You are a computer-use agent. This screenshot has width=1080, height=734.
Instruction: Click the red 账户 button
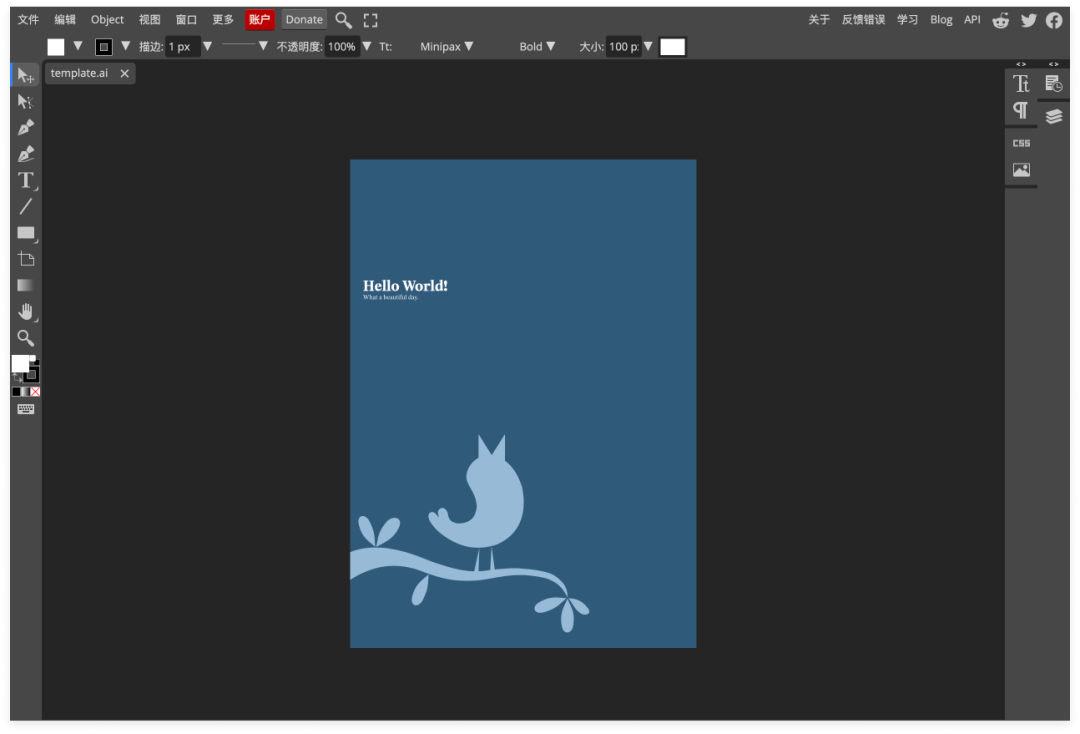pos(259,20)
